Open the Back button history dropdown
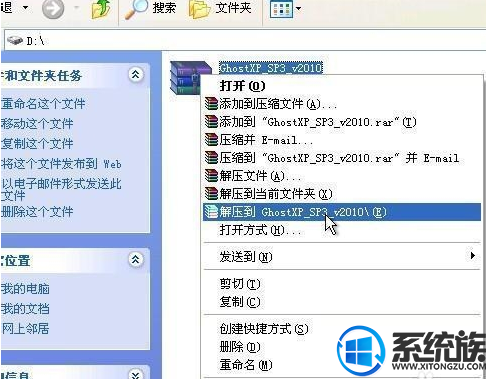The image size is (486, 379). coord(25,7)
